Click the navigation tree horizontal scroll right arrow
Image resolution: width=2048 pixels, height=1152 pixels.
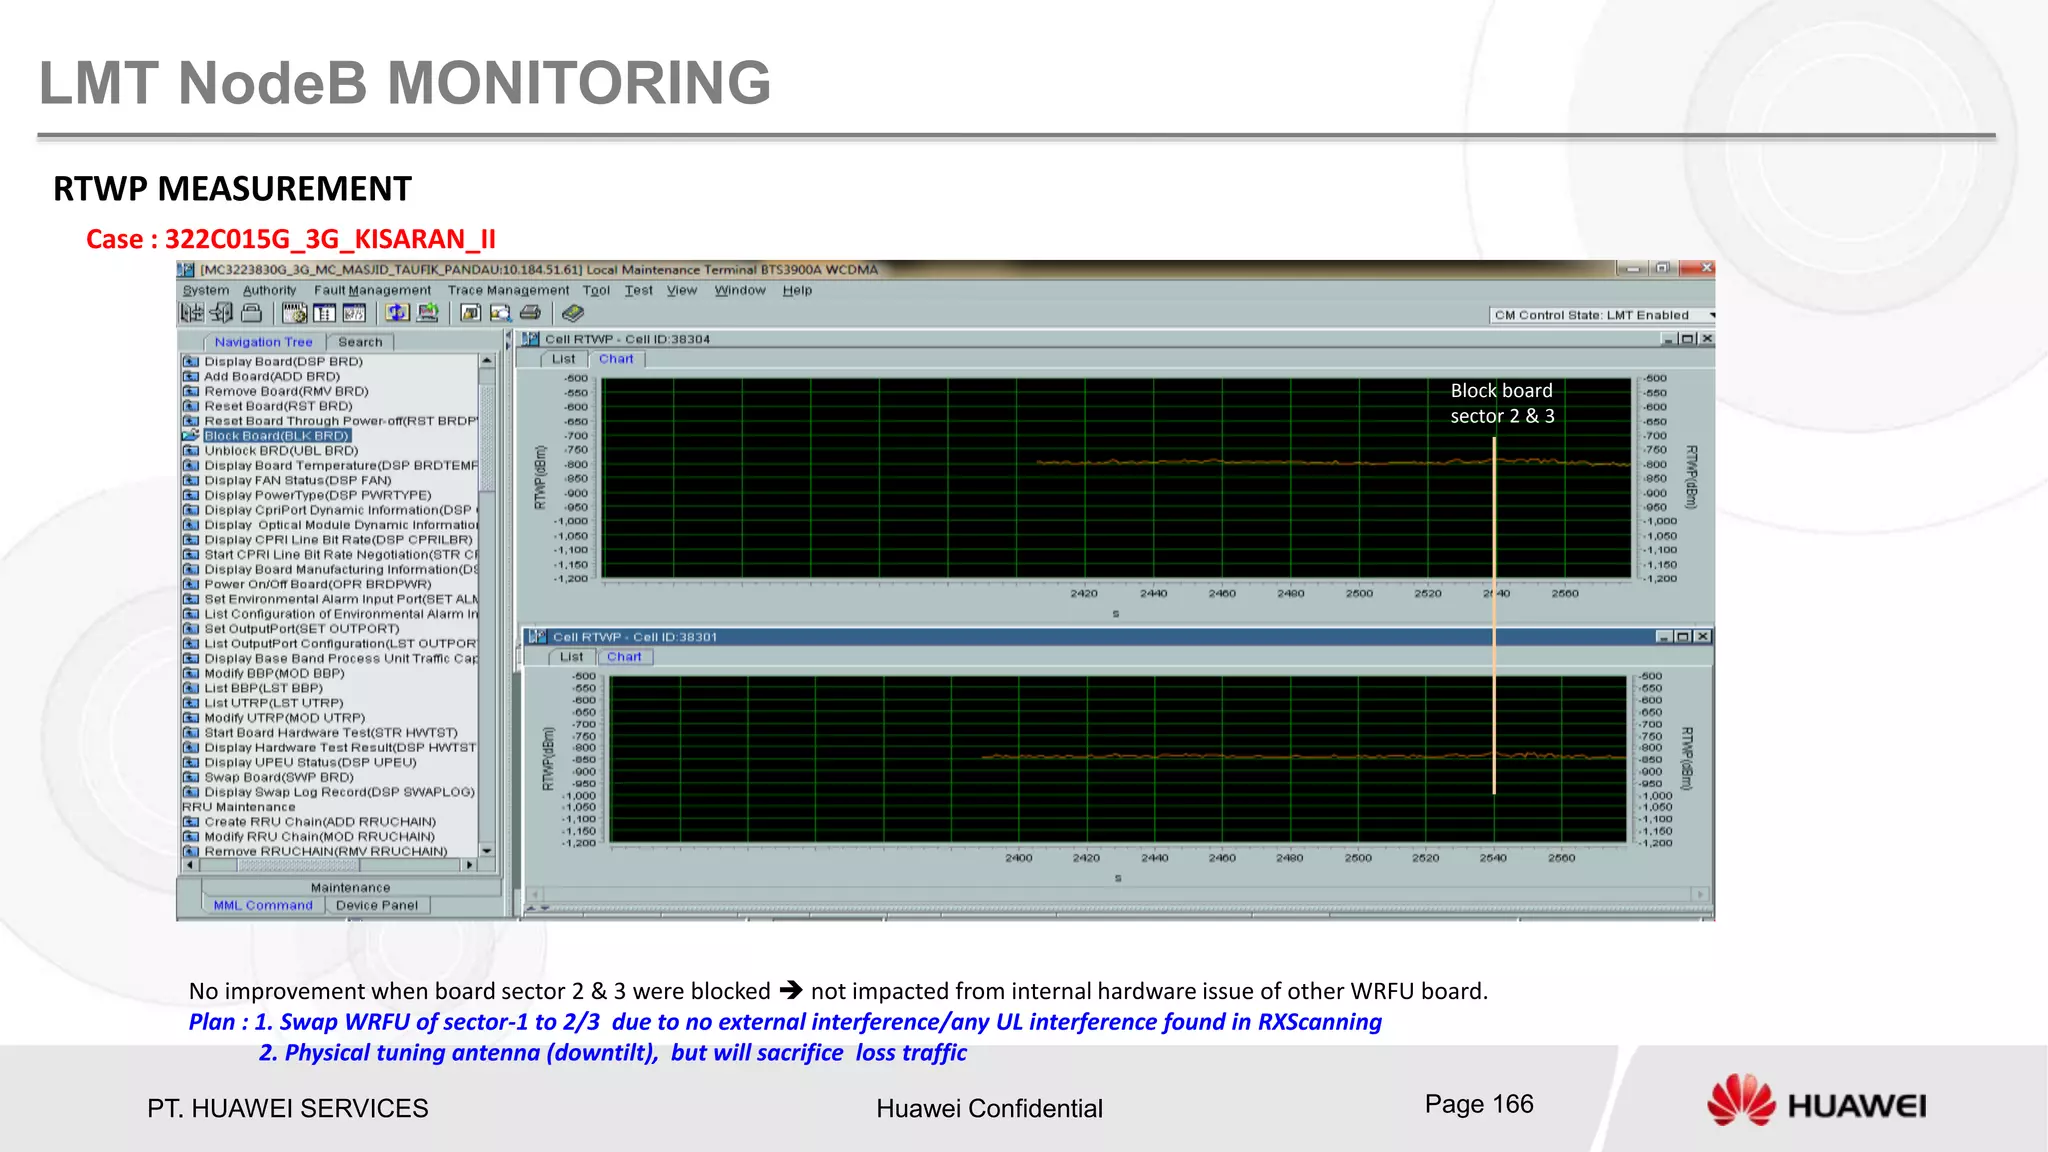469,865
